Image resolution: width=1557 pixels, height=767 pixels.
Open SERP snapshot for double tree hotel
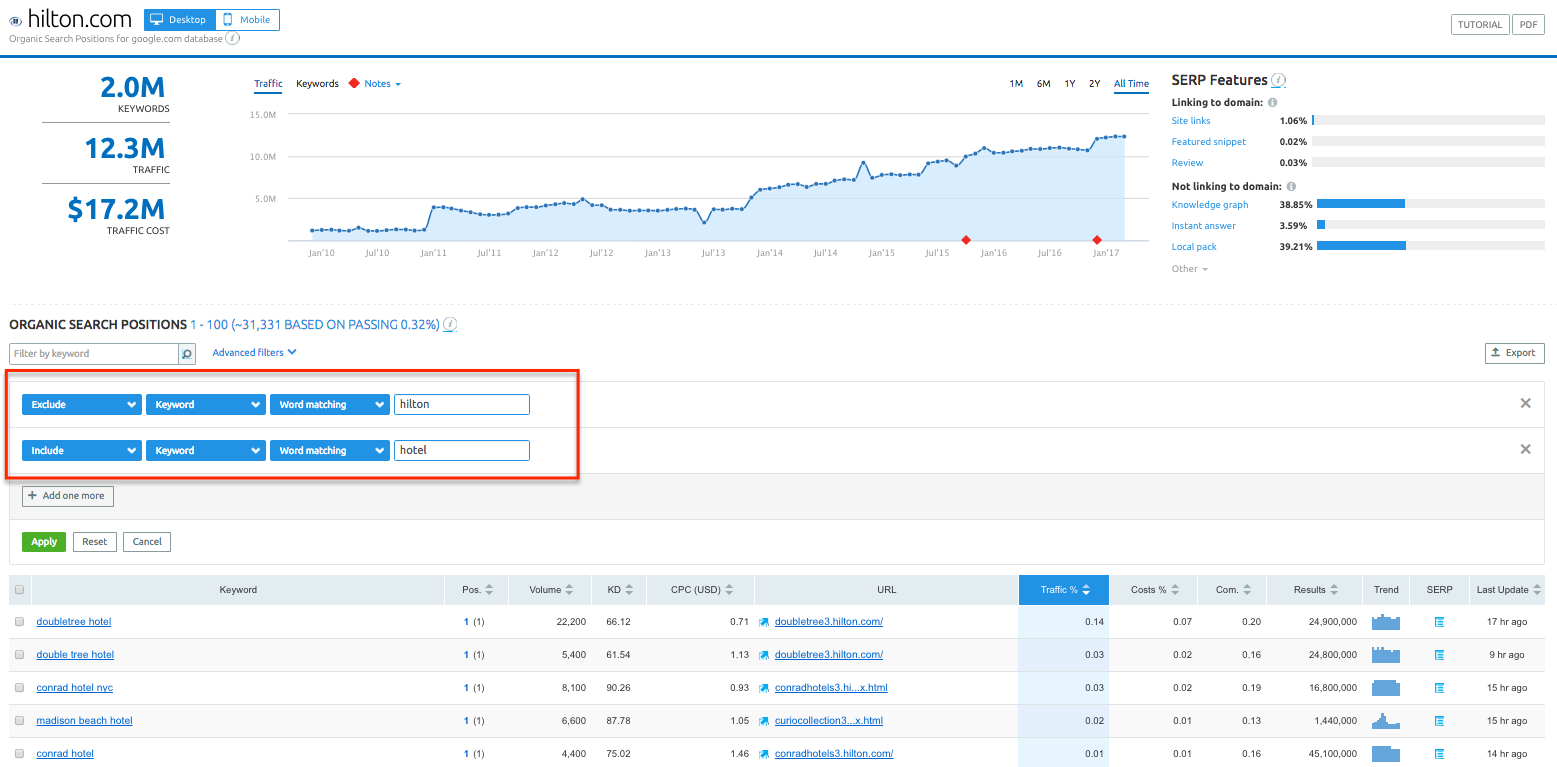click(1439, 655)
